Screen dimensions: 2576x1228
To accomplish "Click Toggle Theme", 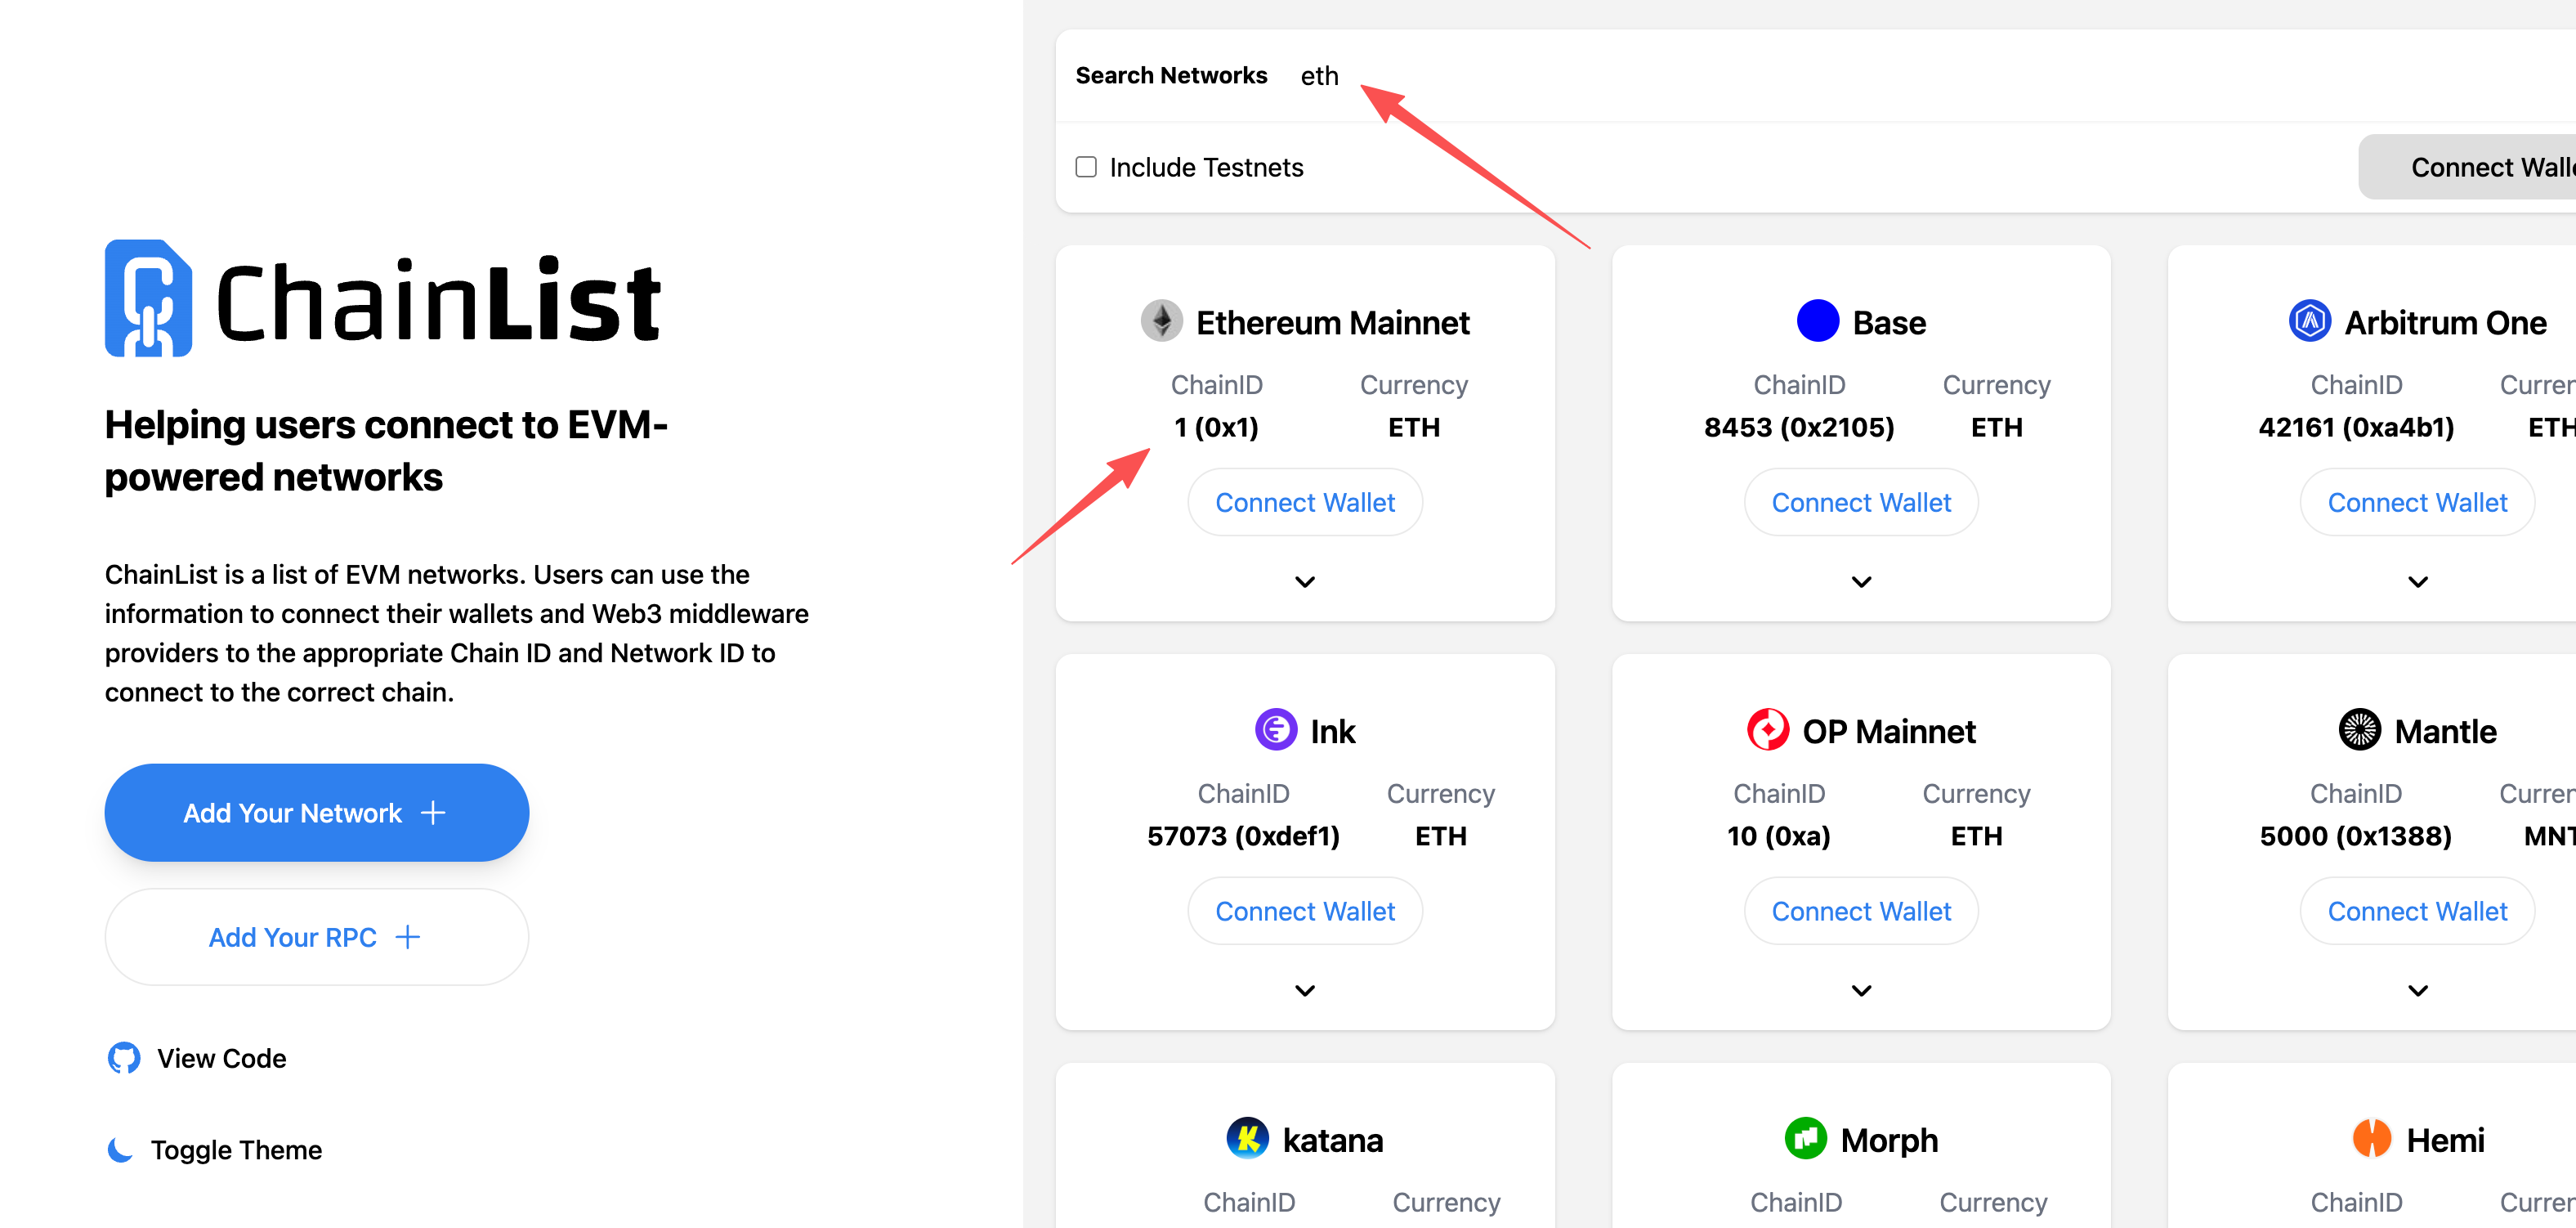I will (215, 1150).
